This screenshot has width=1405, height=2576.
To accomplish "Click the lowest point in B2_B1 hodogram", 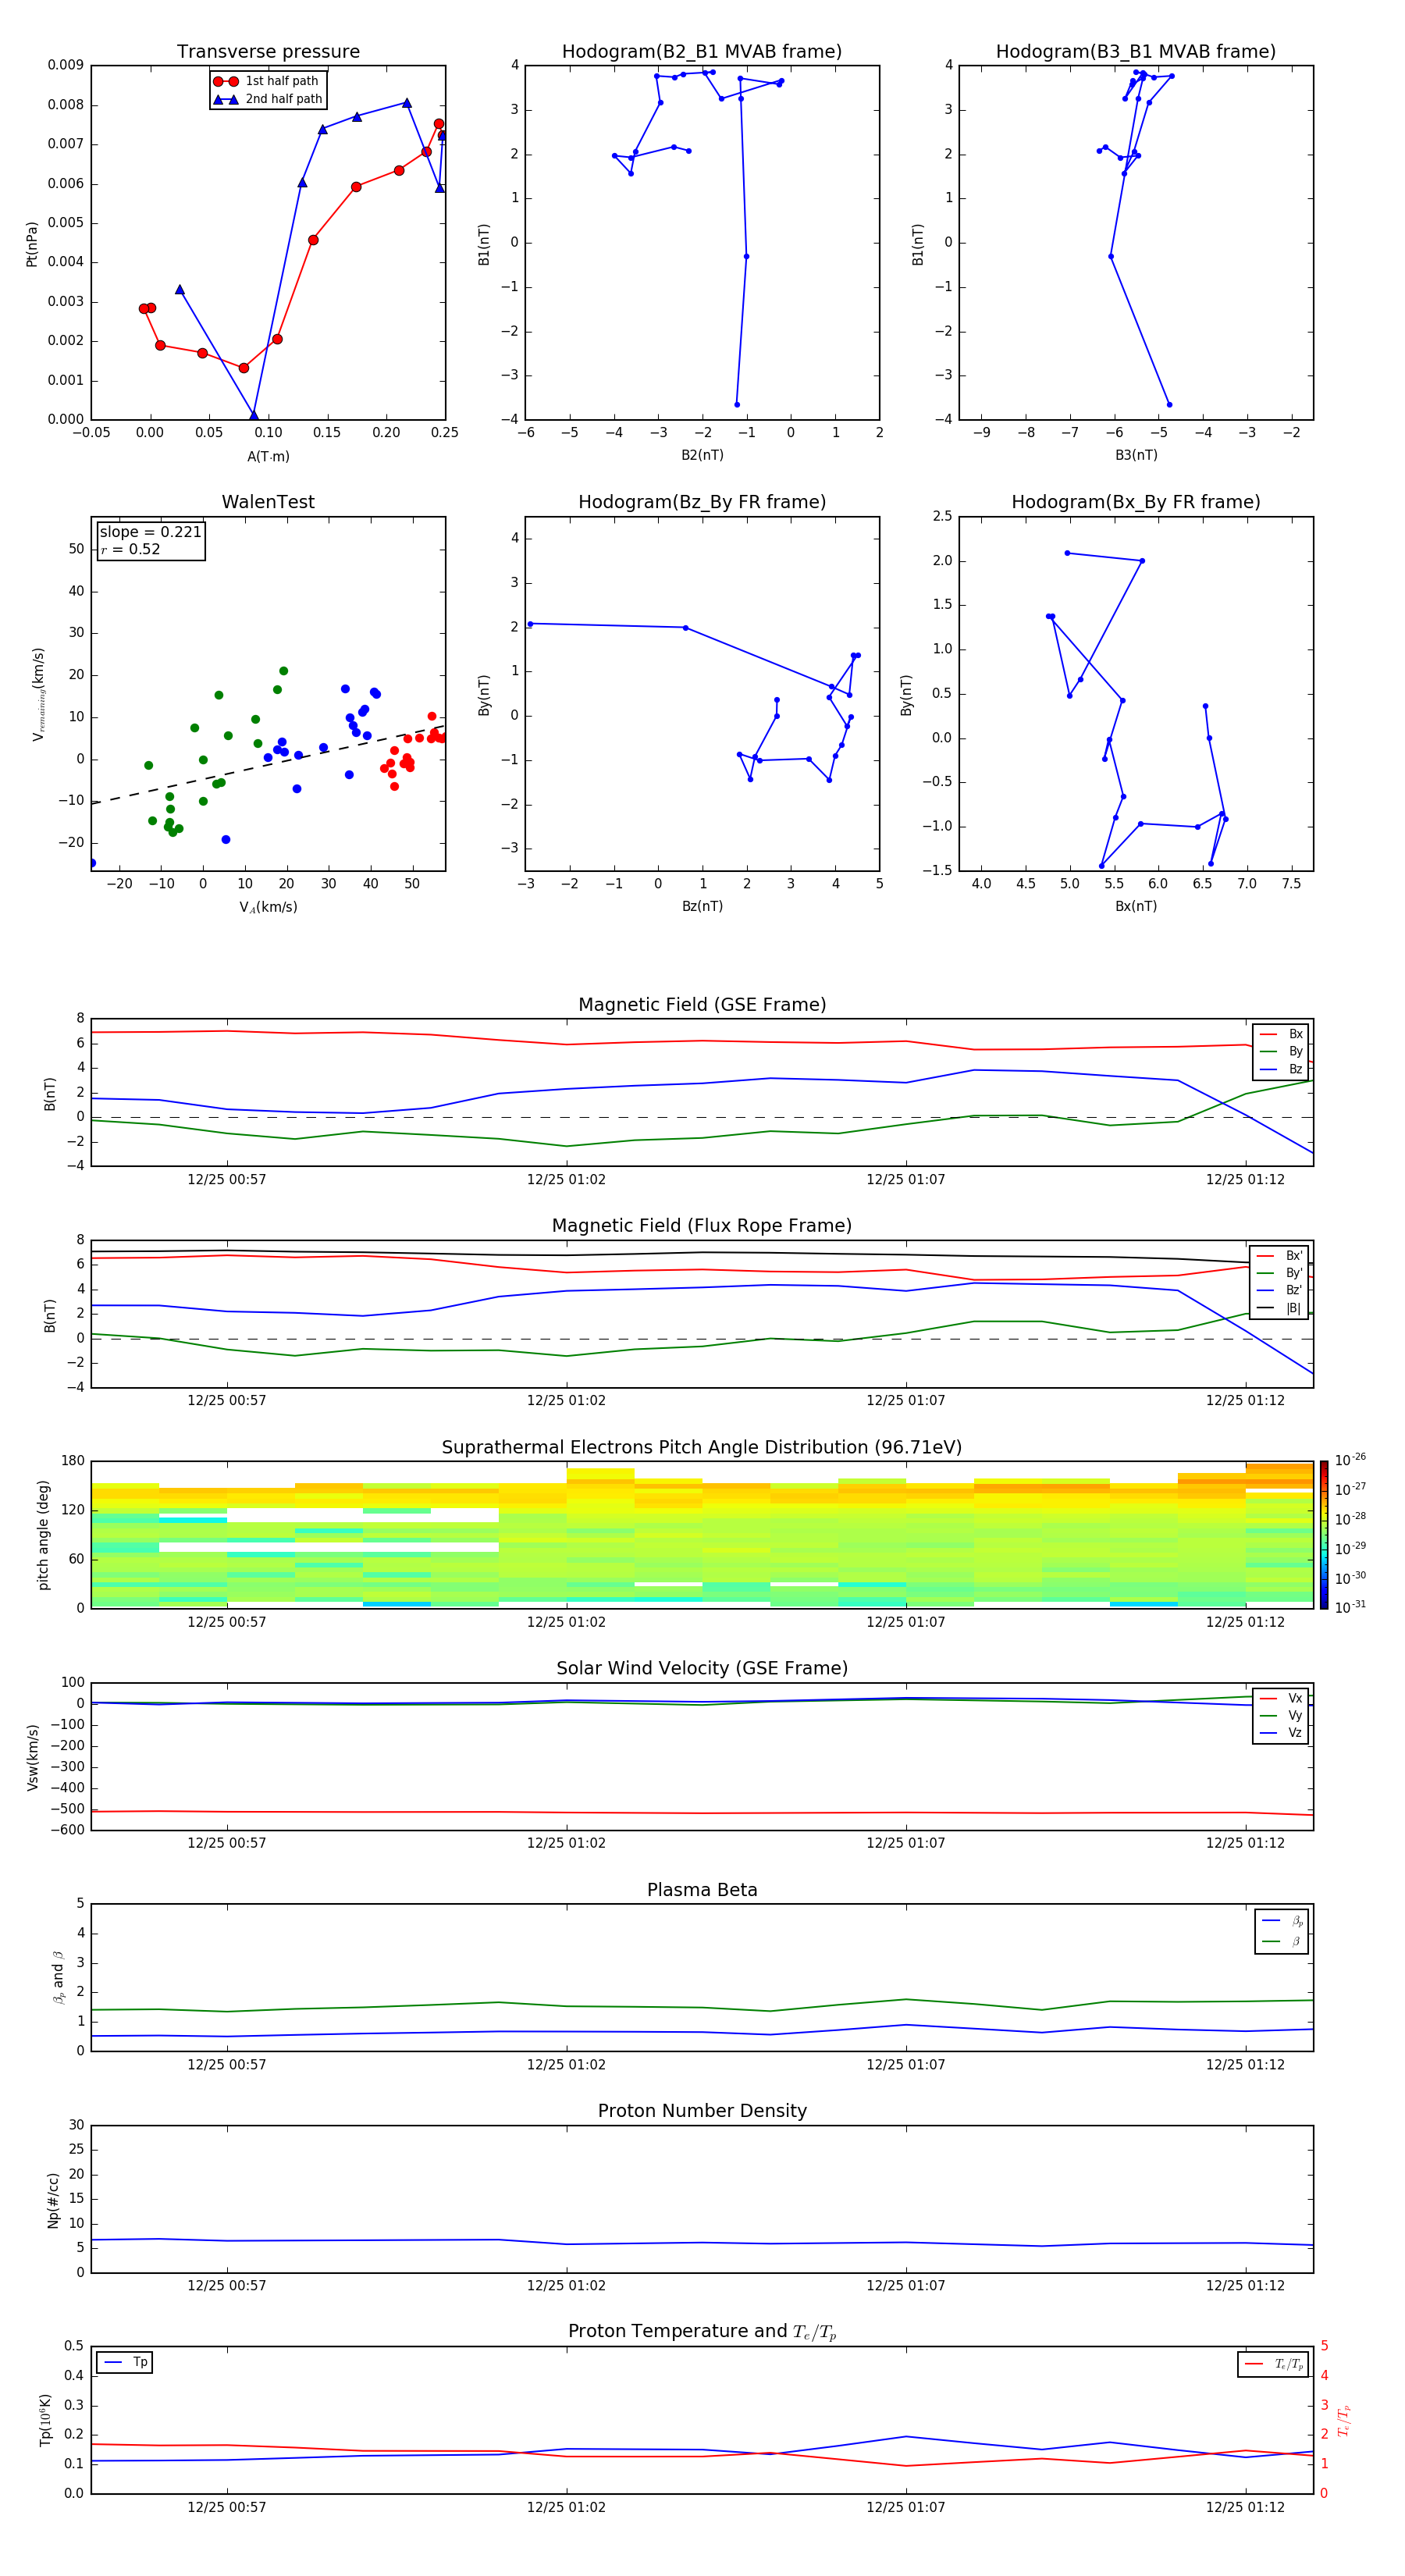I will tap(737, 405).
